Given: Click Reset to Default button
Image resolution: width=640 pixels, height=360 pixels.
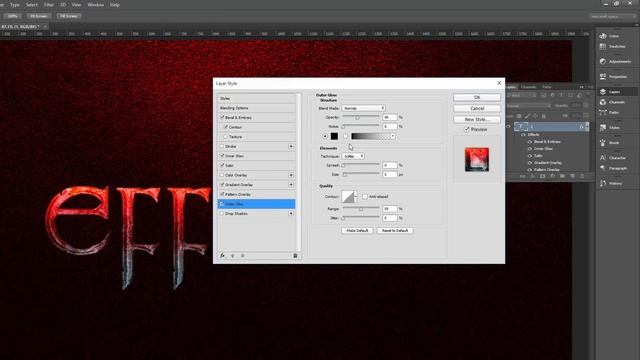Looking at the screenshot, I should pyautogui.click(x=395, y=231).
